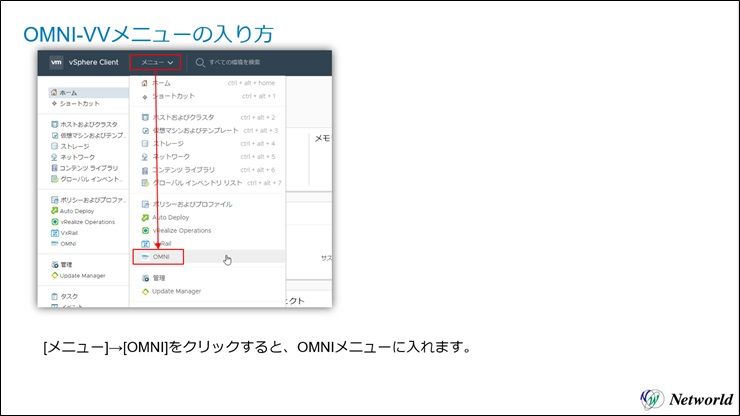This screenshot has width=740, height=416.
Task: Click the vSphere Client title text
Action: tap(93, 62)
